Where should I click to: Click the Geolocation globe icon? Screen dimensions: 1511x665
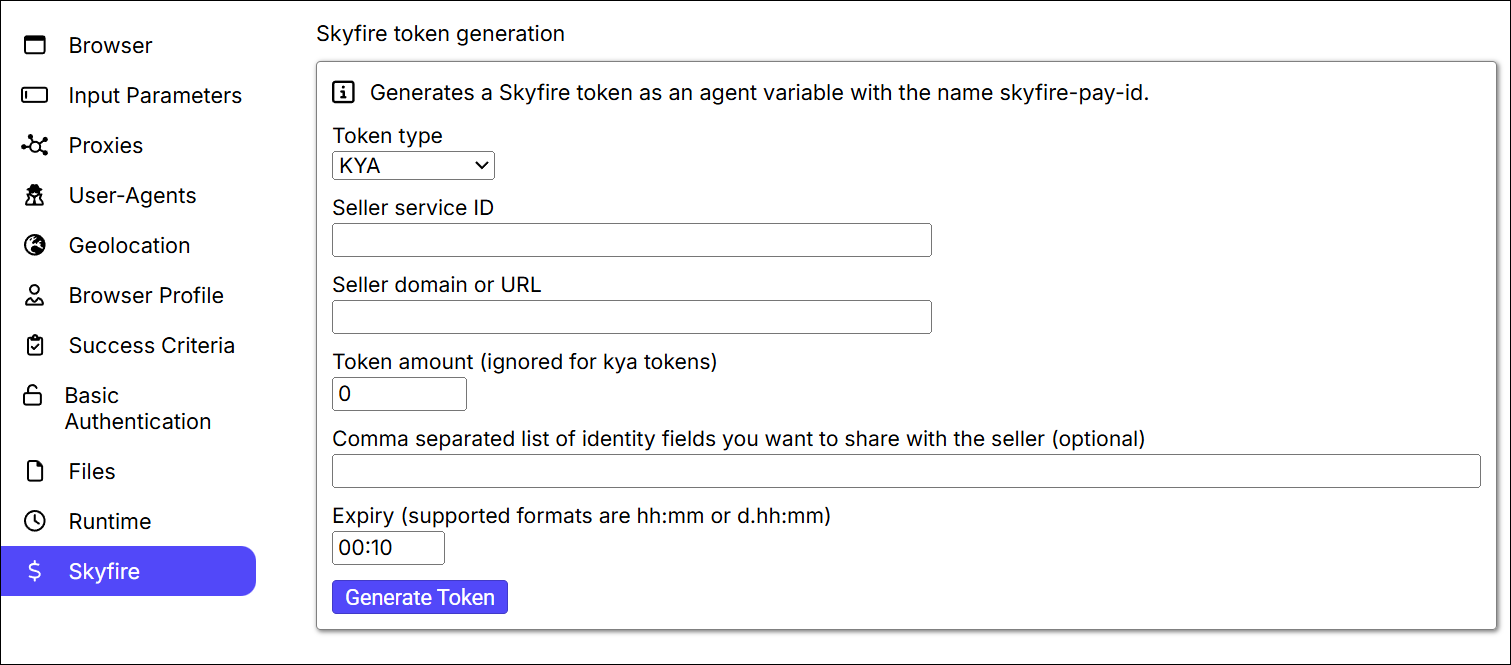click(35, 245)
